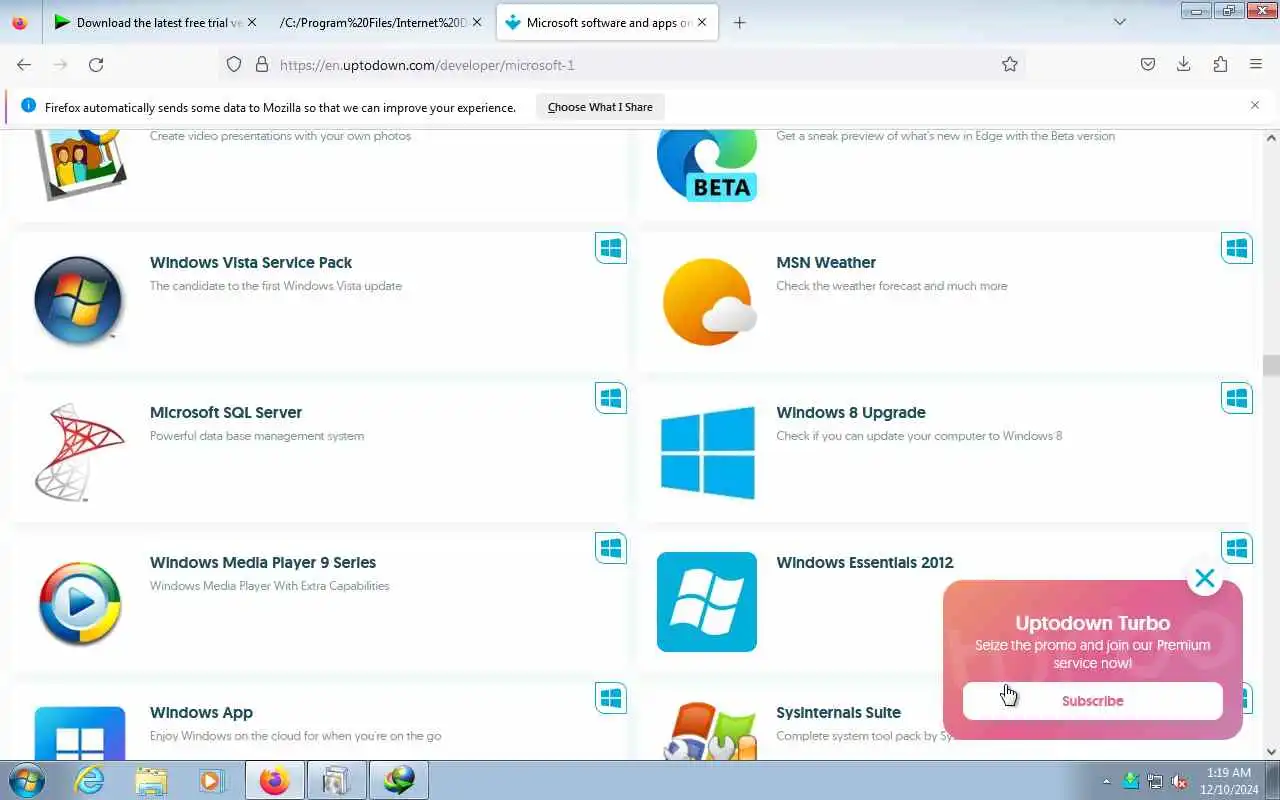The image size is (1280, 800).
Task: Click Windows platform badge on MSN Weather card
Action: [x=1236, y=248]
